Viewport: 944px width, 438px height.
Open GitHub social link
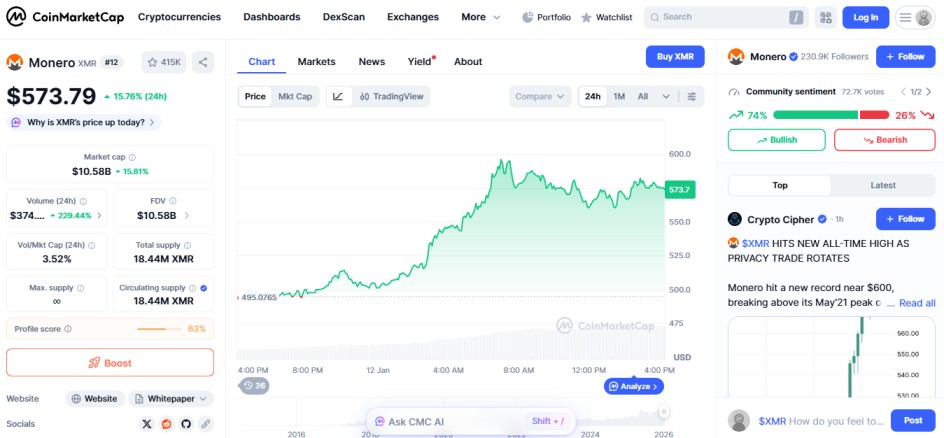186,424
